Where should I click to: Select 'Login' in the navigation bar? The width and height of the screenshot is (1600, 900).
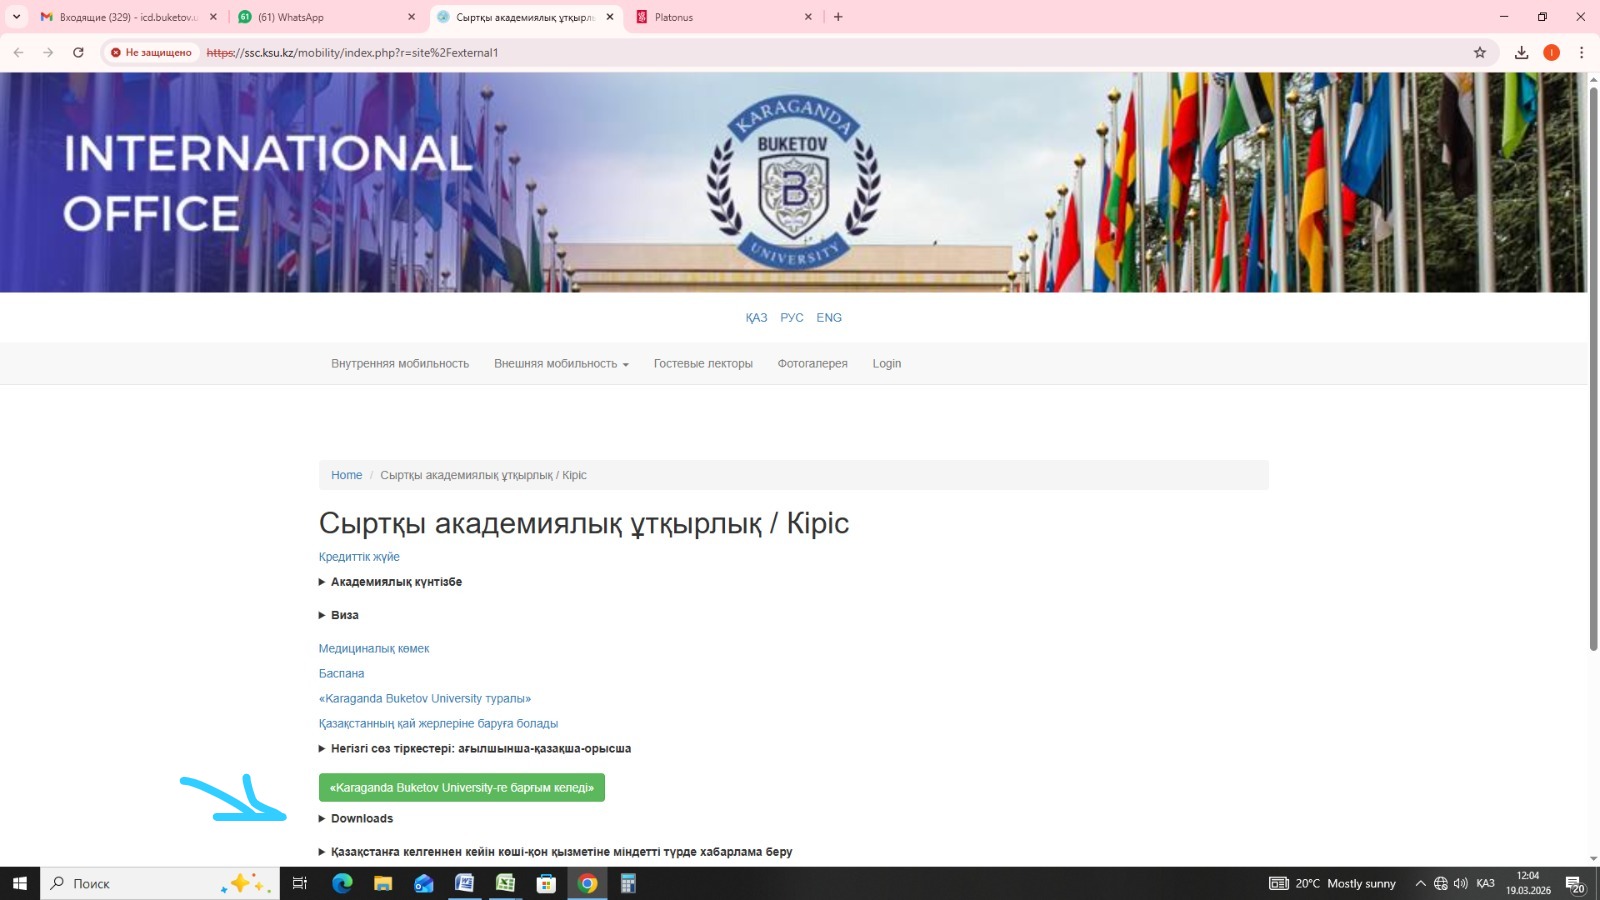886,364
